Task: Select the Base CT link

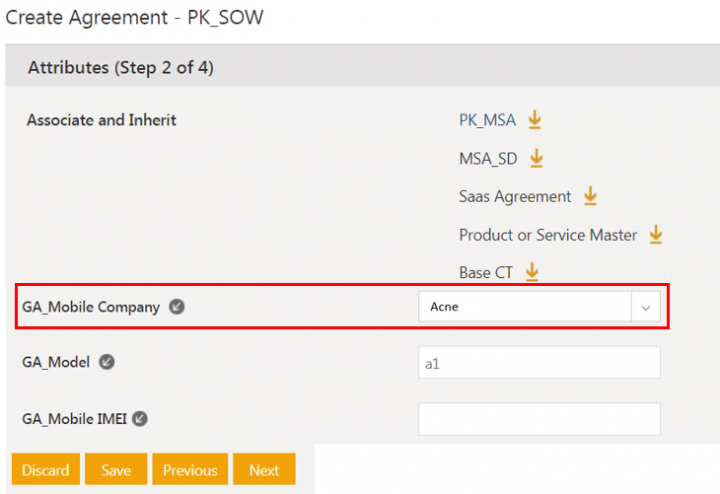Action: tap(488, 273)
